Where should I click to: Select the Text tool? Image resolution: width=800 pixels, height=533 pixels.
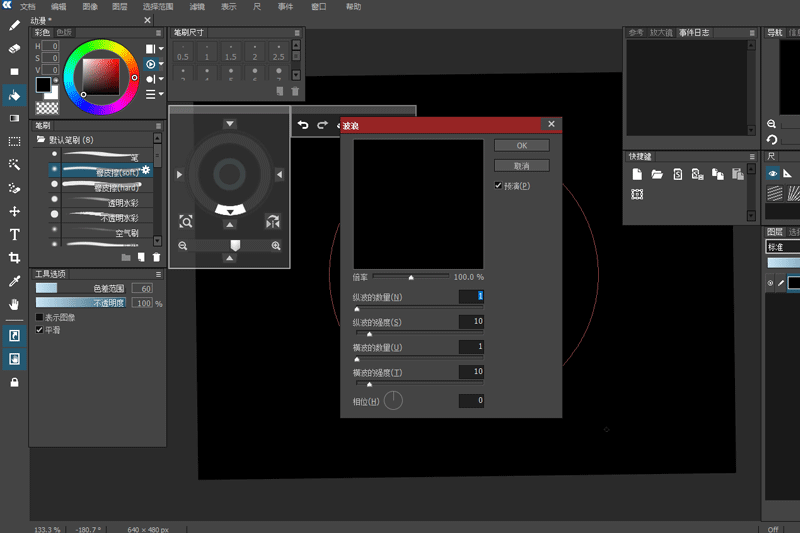[14, 235]
